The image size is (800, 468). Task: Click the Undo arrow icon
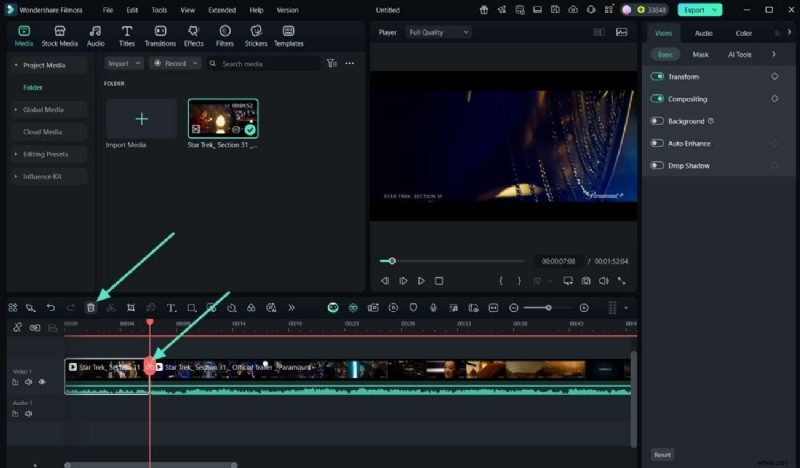[51, 308]
